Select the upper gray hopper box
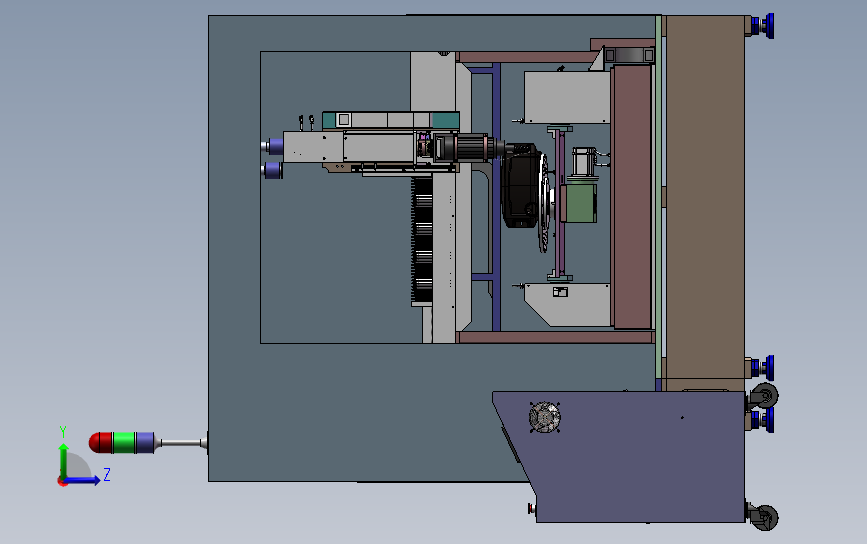 point(567,97)
